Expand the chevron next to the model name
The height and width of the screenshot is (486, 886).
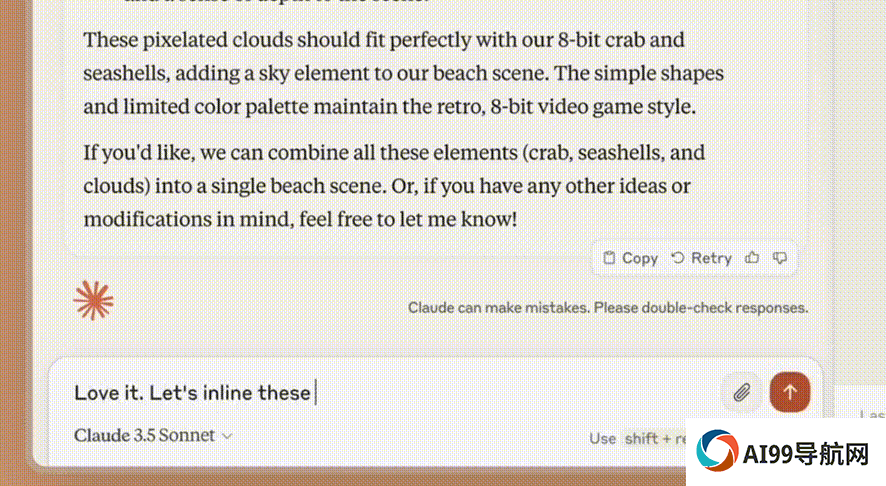[227, 436]
